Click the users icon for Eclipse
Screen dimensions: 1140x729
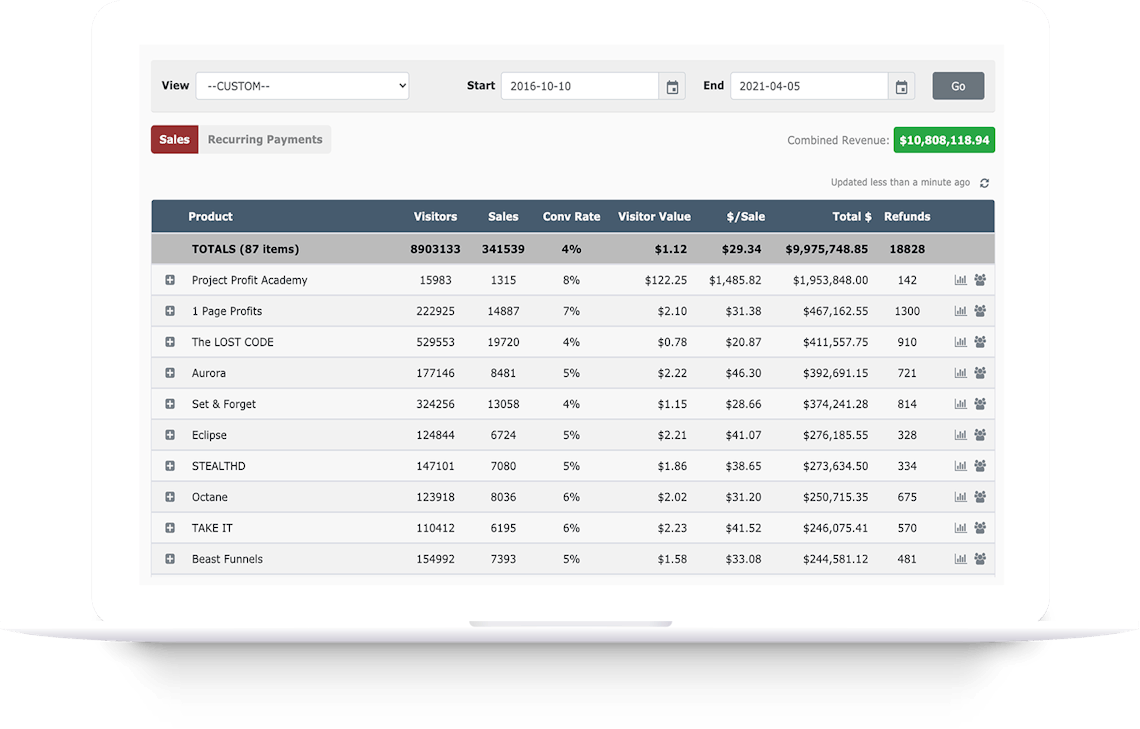pyautogui.click(x=980, y=435)
